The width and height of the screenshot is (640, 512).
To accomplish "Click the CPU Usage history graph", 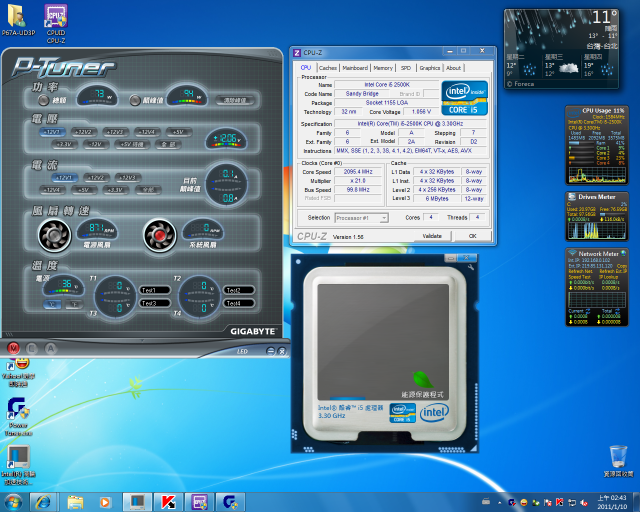I will [597, 174].
